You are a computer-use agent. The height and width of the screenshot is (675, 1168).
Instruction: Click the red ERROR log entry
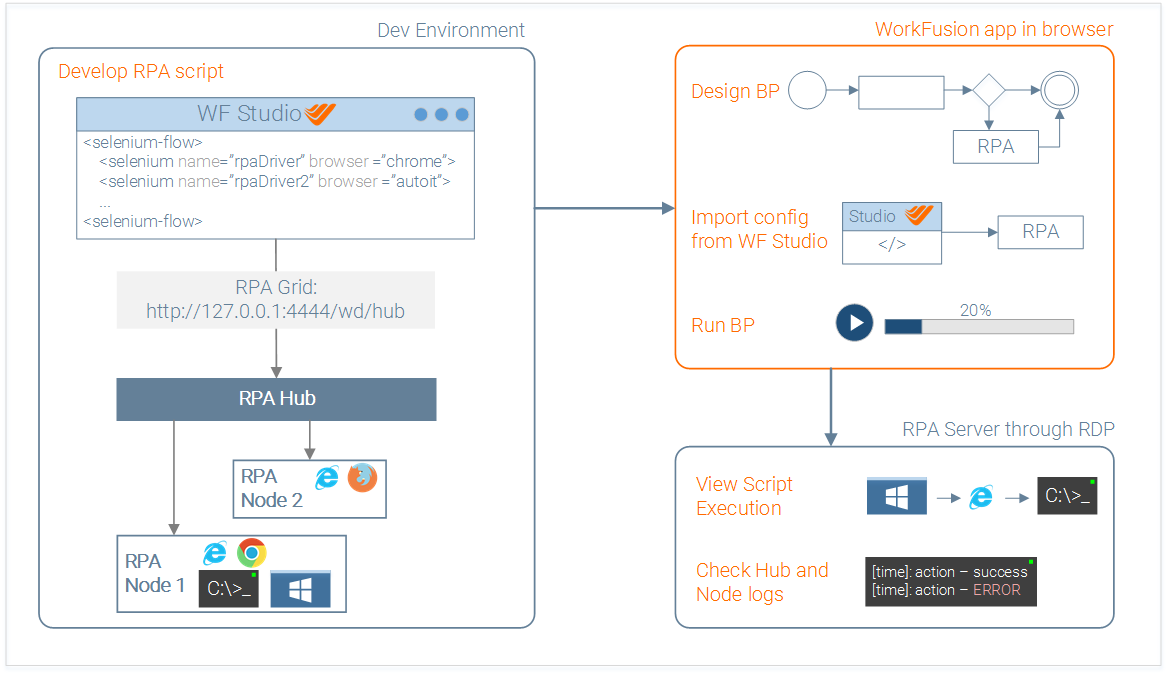coord(997,590)
